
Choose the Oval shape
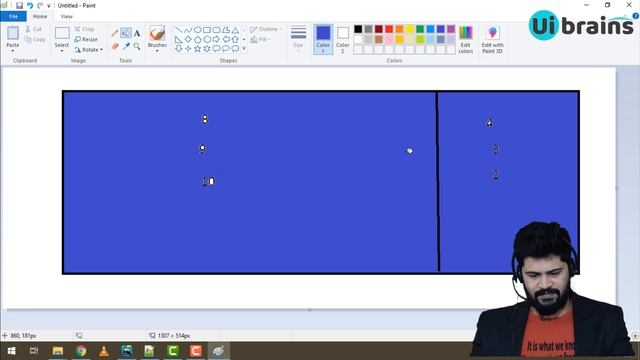(x=198, y=30)
